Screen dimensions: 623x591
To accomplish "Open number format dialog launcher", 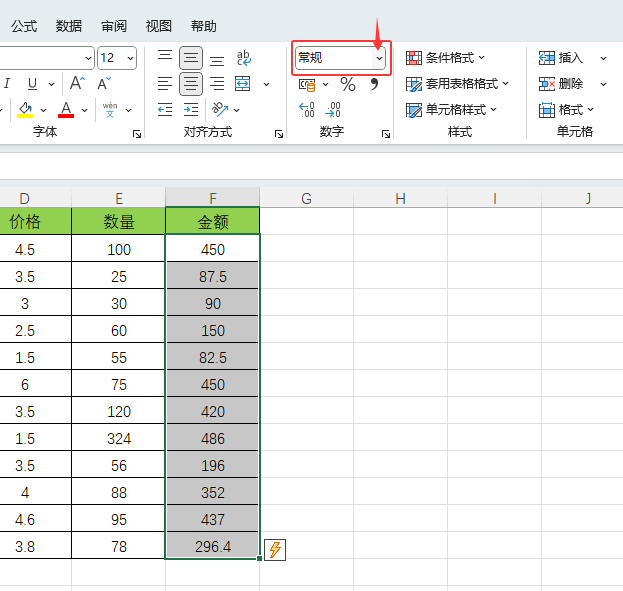I will pyautogui.click(x=386, y=134).
